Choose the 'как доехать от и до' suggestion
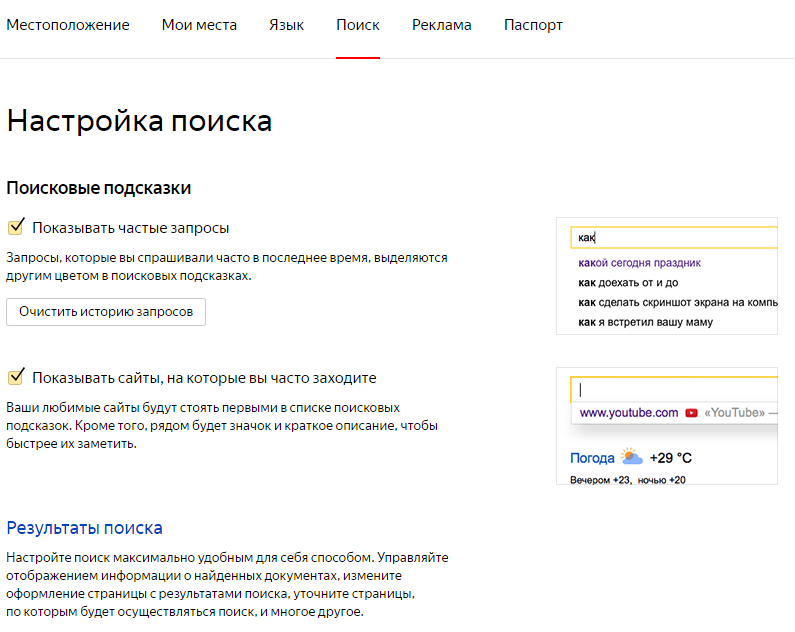This screenshot has width=795, height=632. coord(628,283)
